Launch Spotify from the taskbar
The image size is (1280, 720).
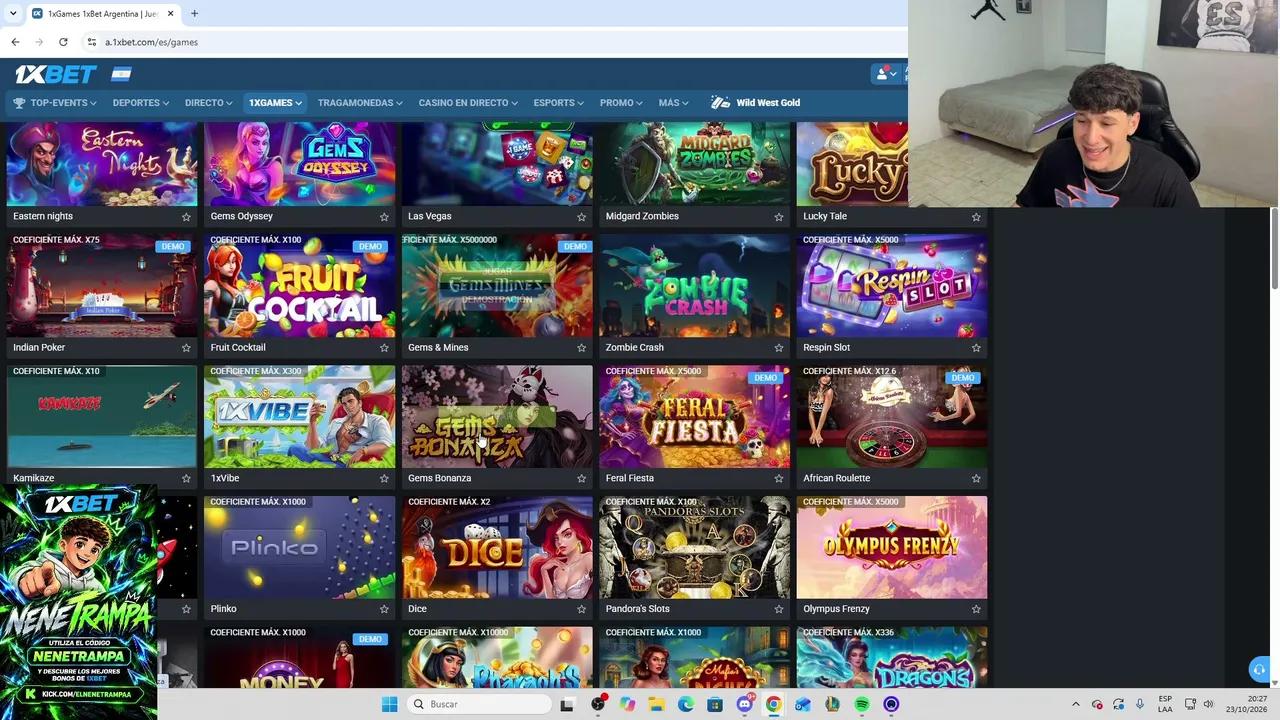862,704
